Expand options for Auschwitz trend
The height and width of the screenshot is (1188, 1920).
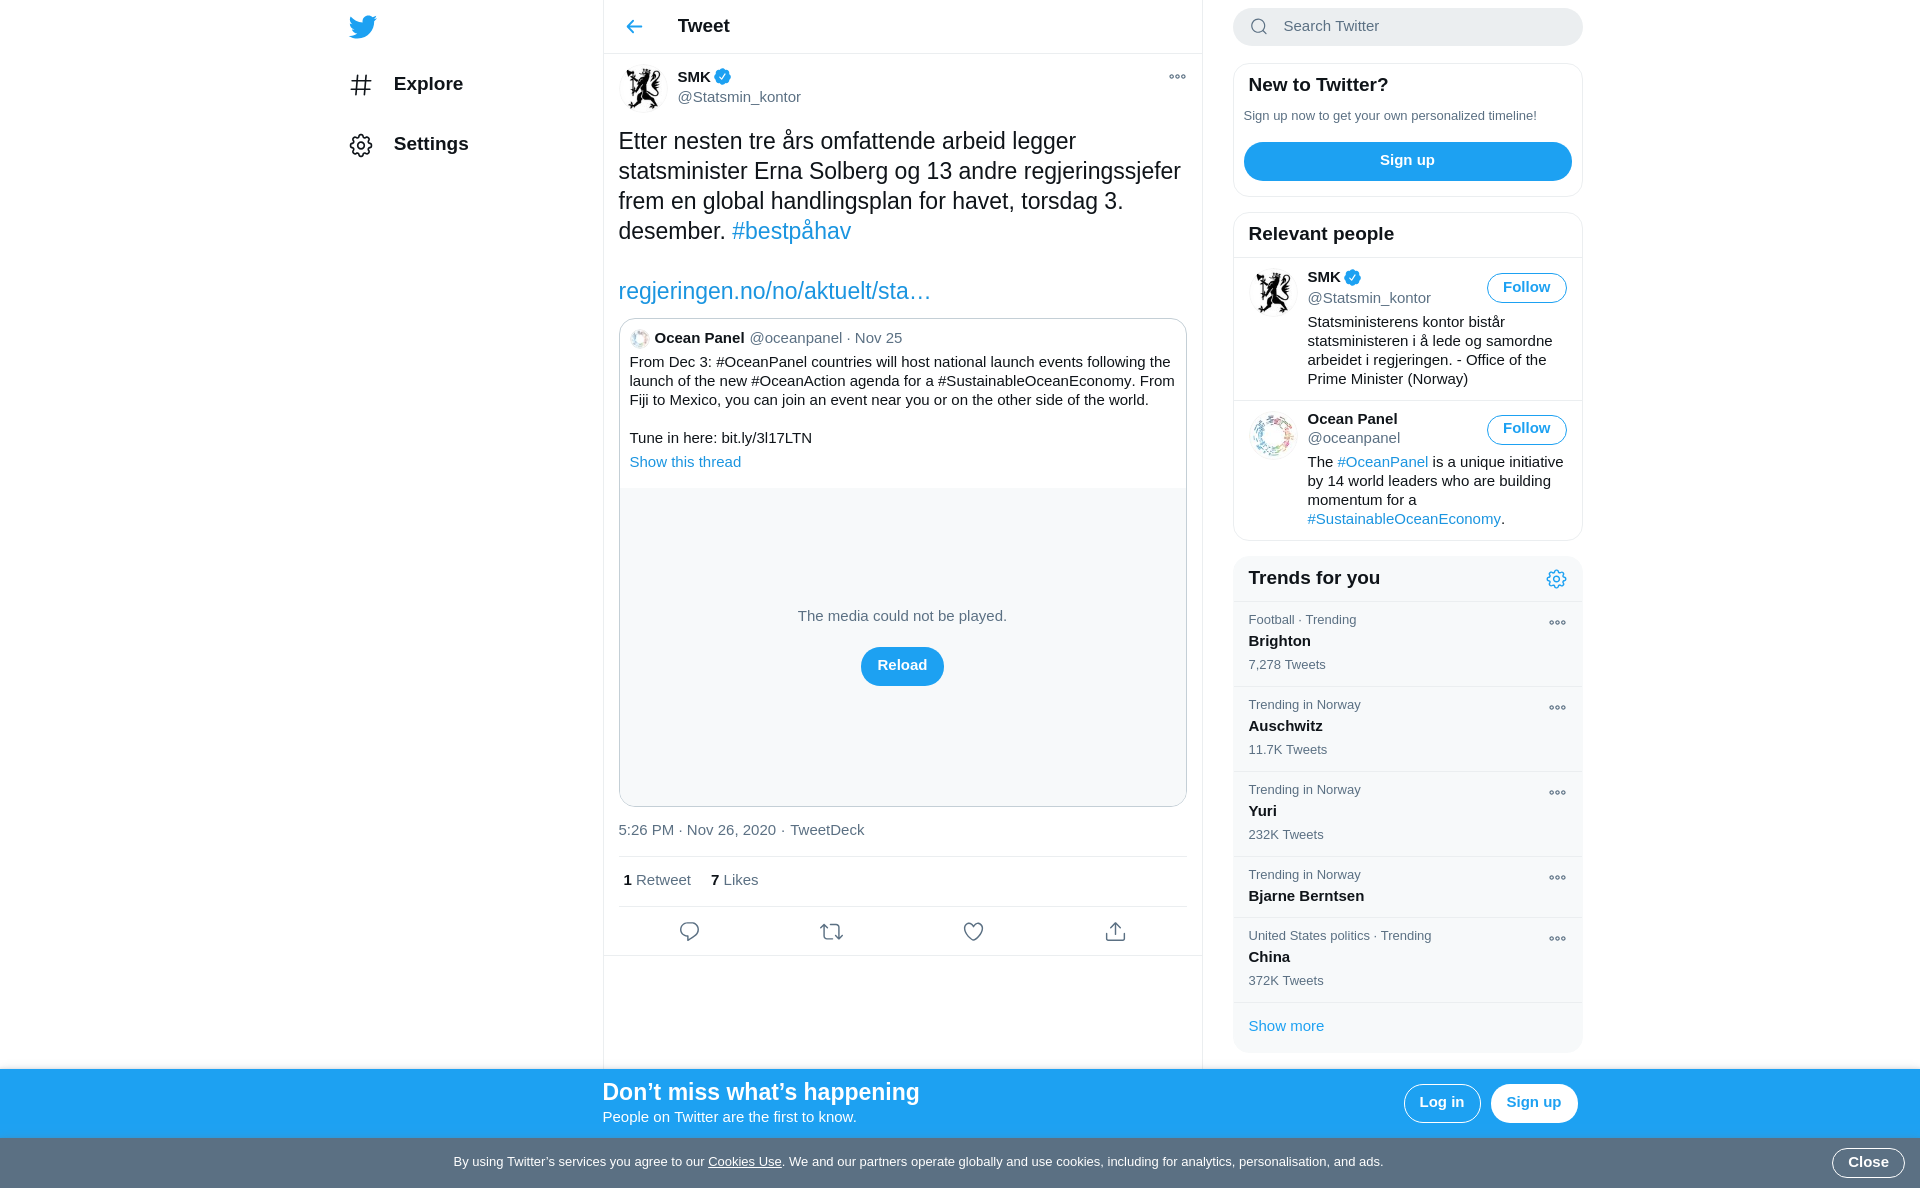coord(1557,708)
